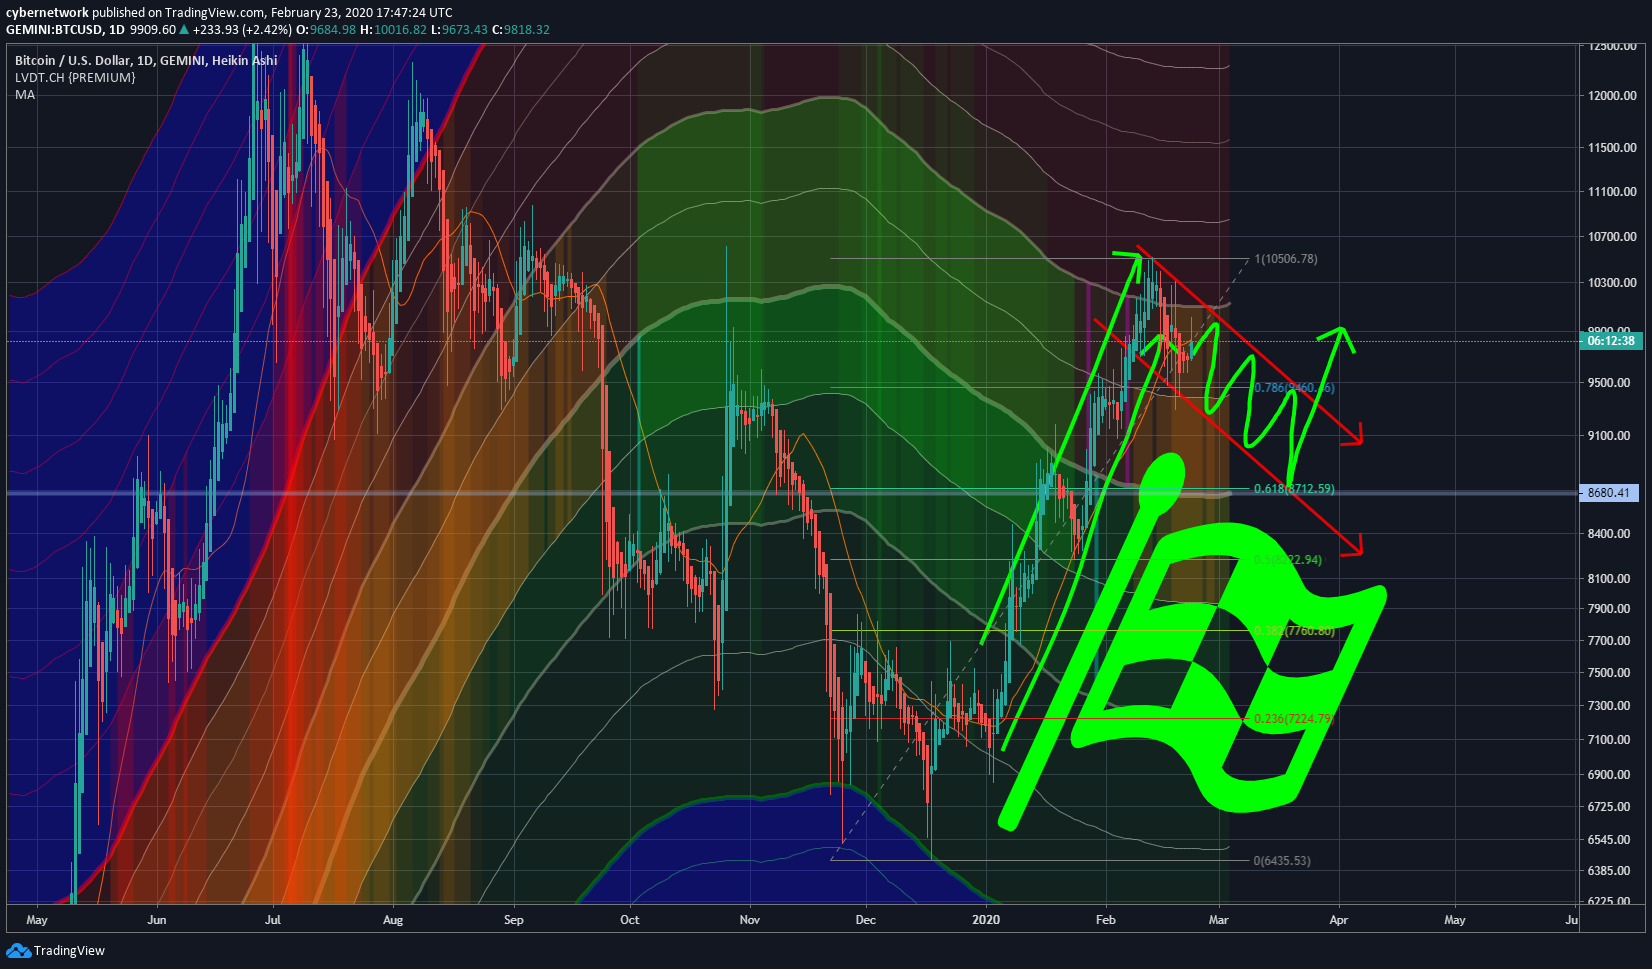Viewport: 1652px width, 969px height.
Task: Click the 6545.00 price axis label
Action: 1609,839
